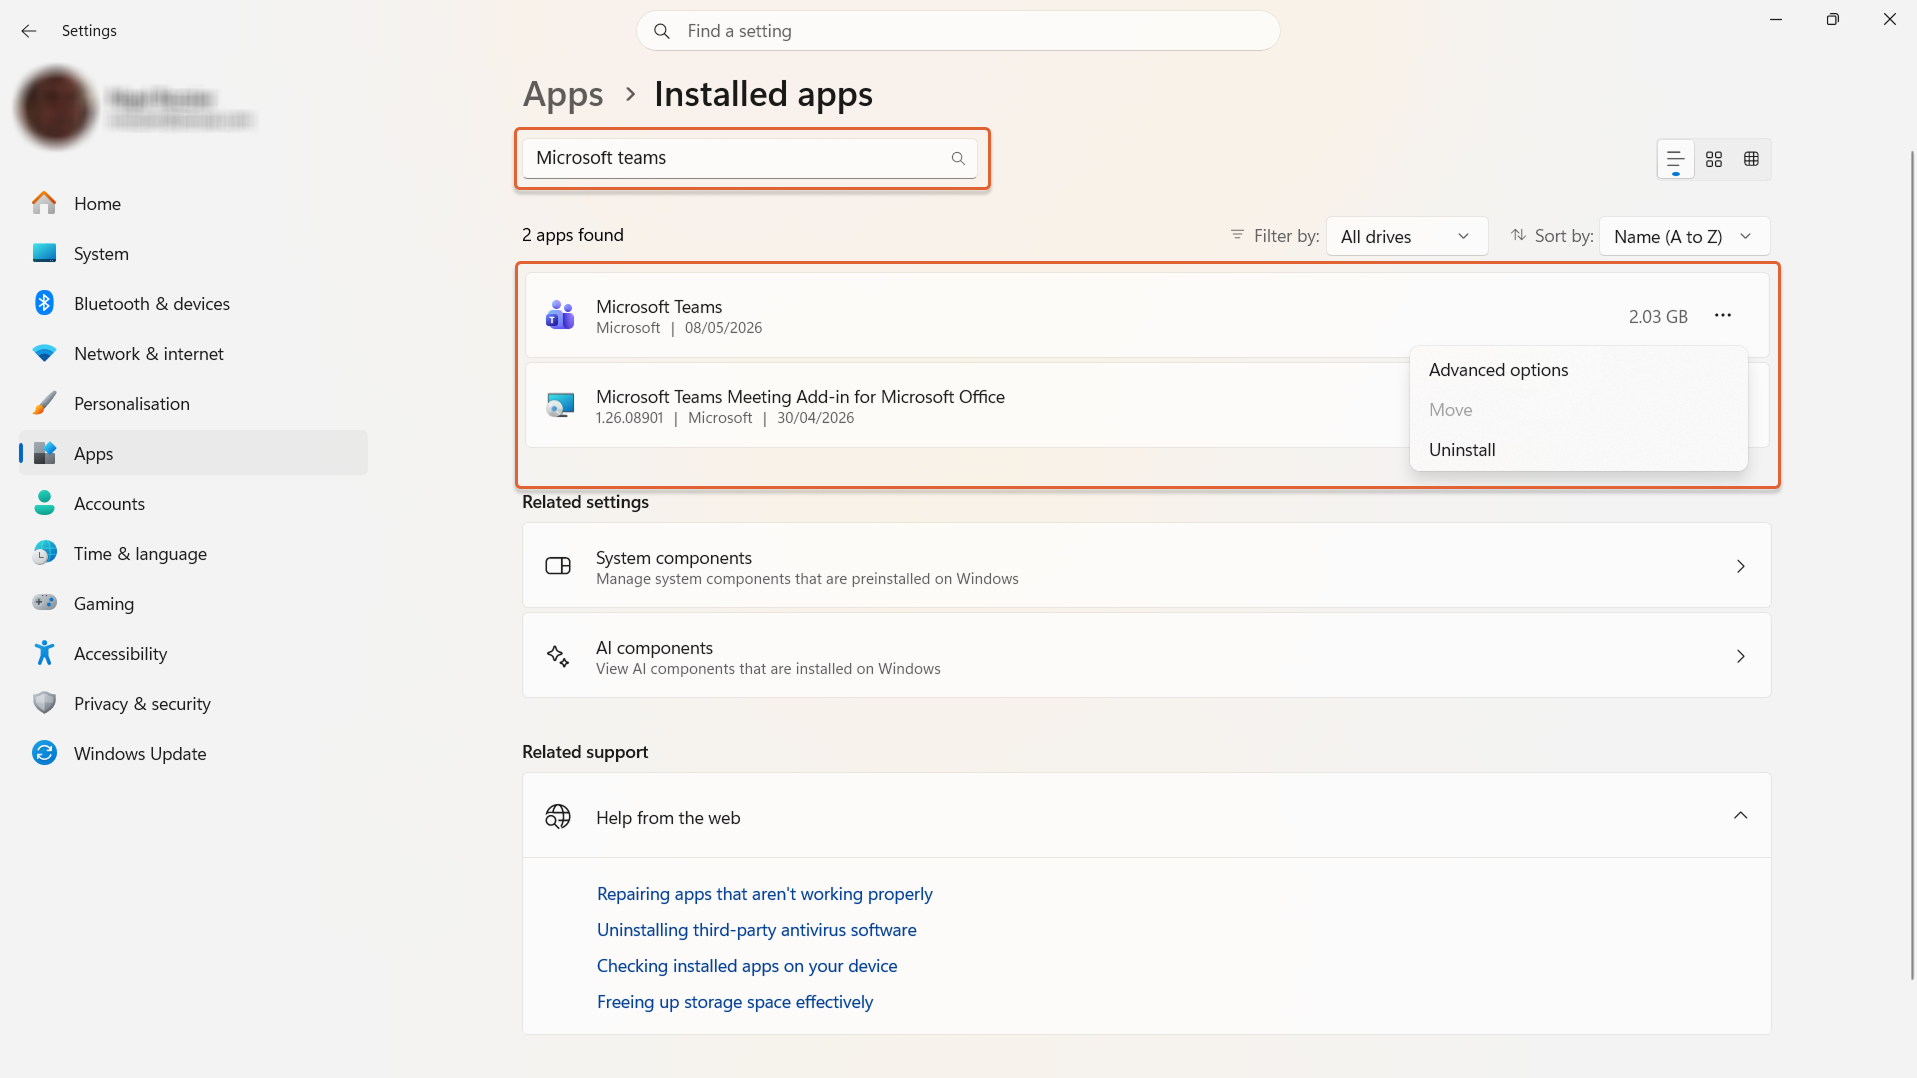Screen dimensions: 1917x1078
Task: Click the Time & language globe icon
Action: (44, 553)
